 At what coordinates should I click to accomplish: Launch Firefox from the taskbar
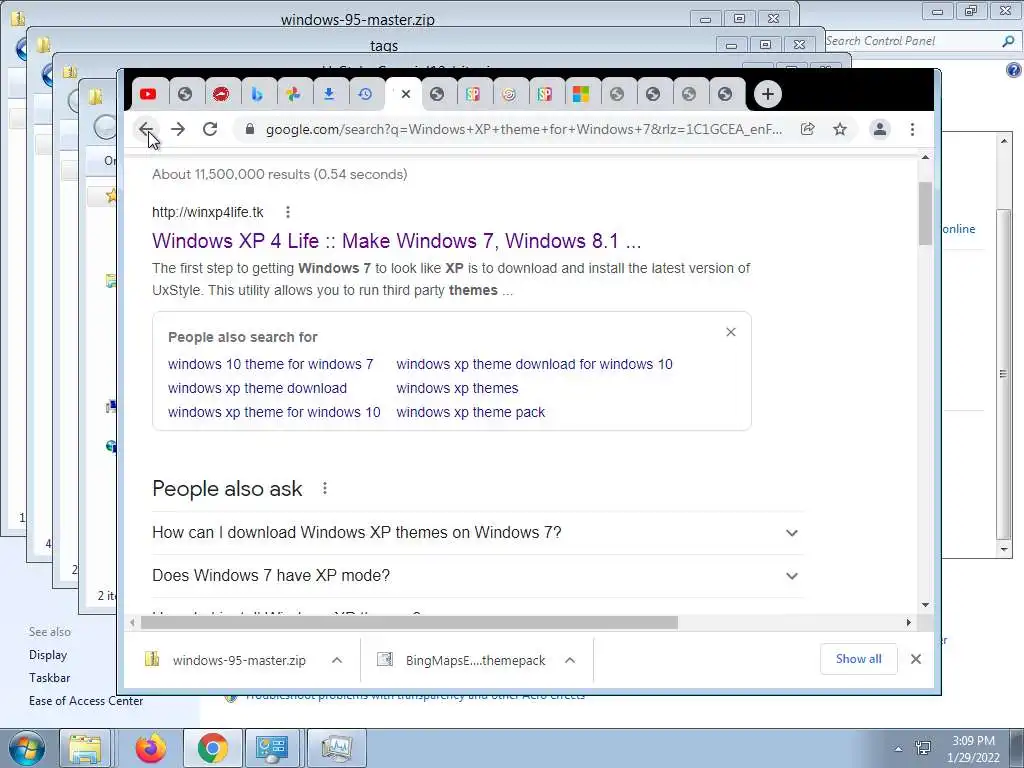[151, 748]
